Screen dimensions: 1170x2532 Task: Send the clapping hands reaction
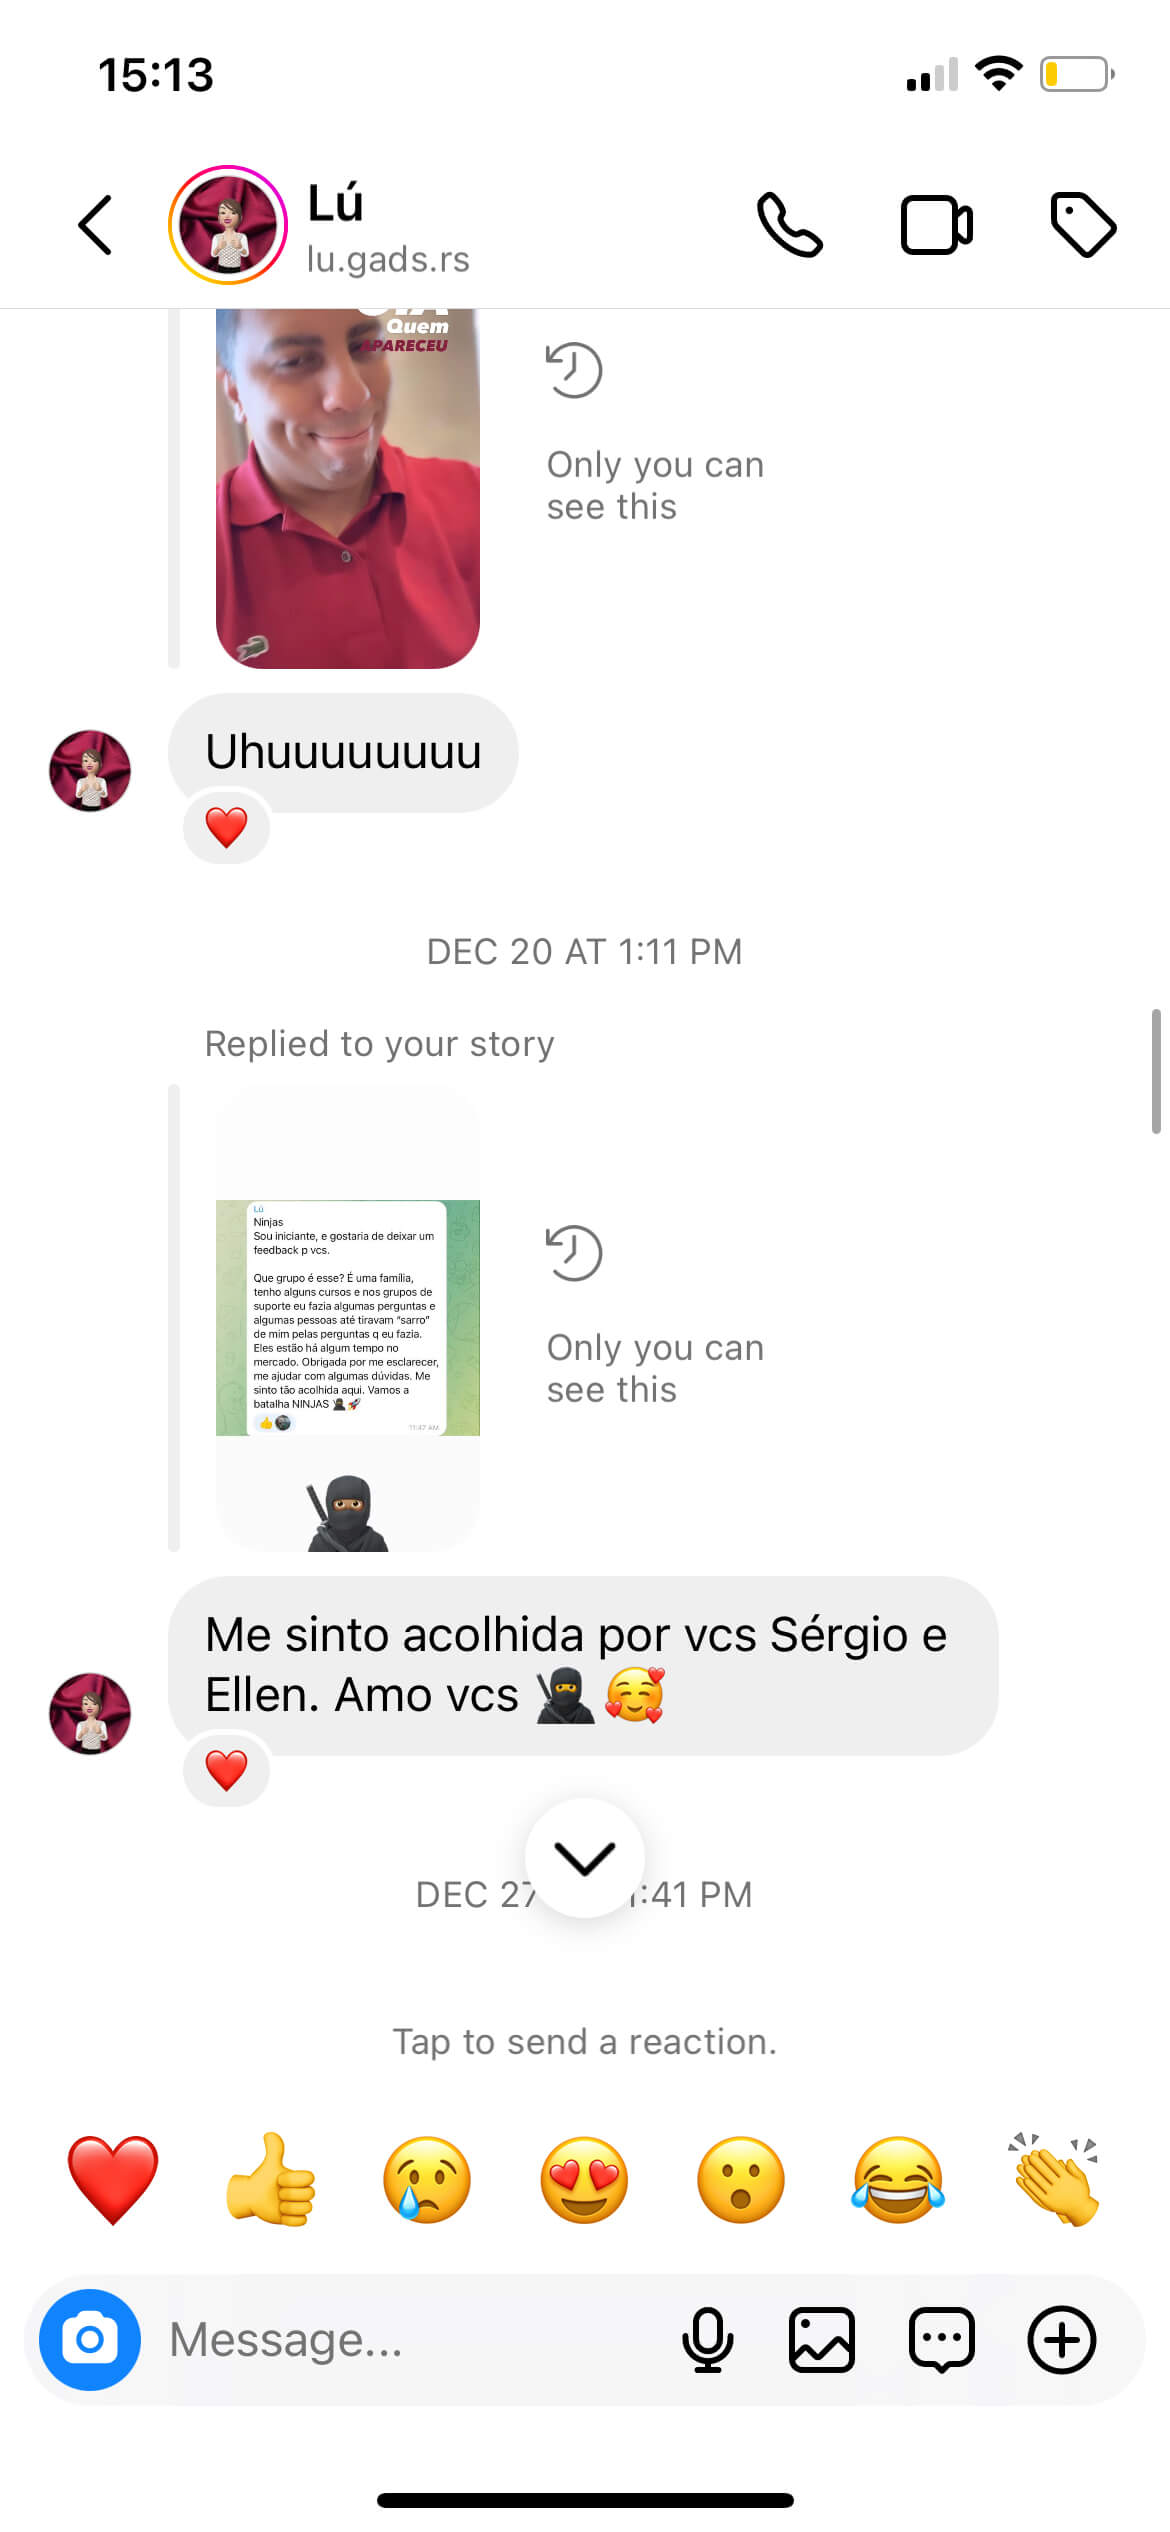1055,2180
